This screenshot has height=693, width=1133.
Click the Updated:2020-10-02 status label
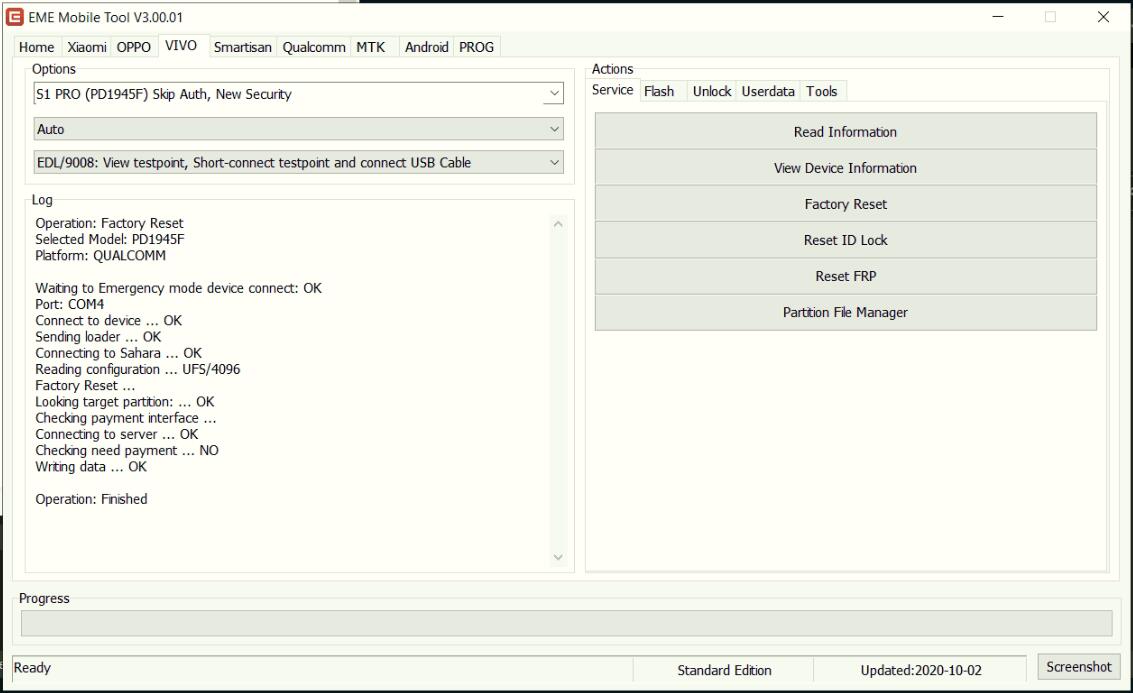coord(921,671)
